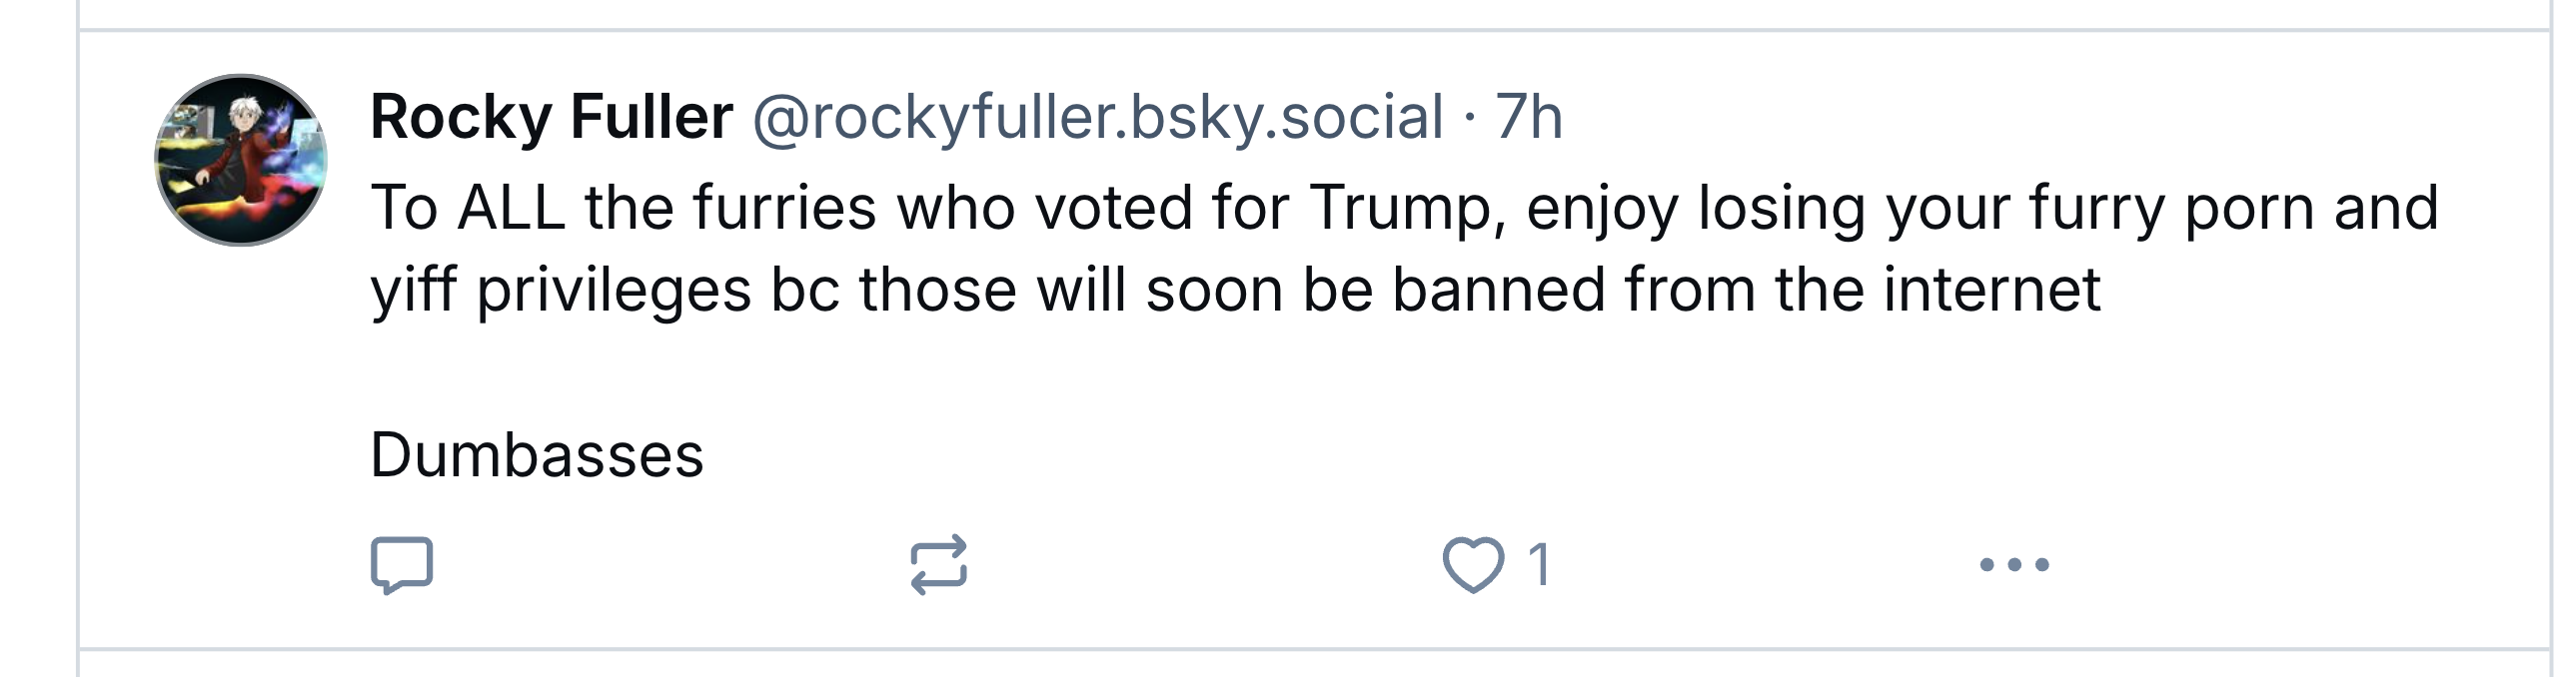Click the word "Dumbasses" in the post
The height and width of the screenshot is (677, 2576).
[x=537, y=456]
